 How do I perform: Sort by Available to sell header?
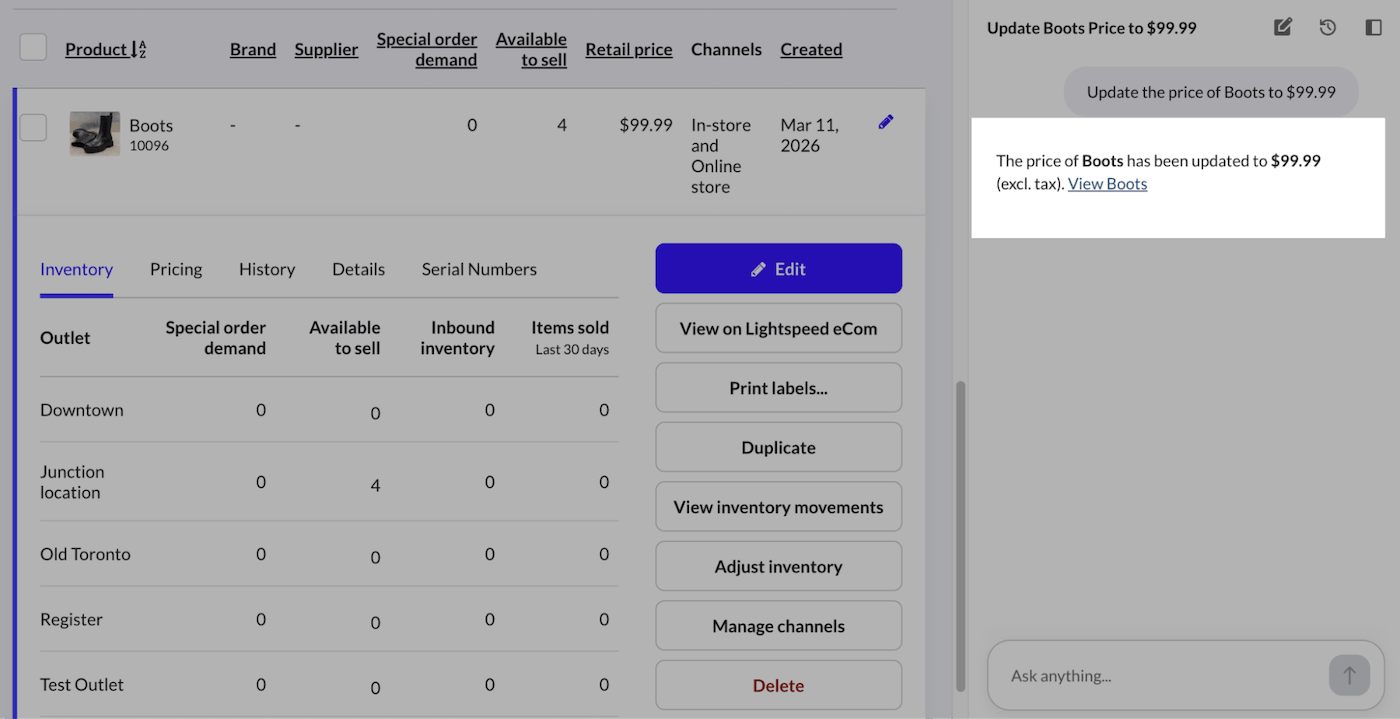click(x=531, y=49)
